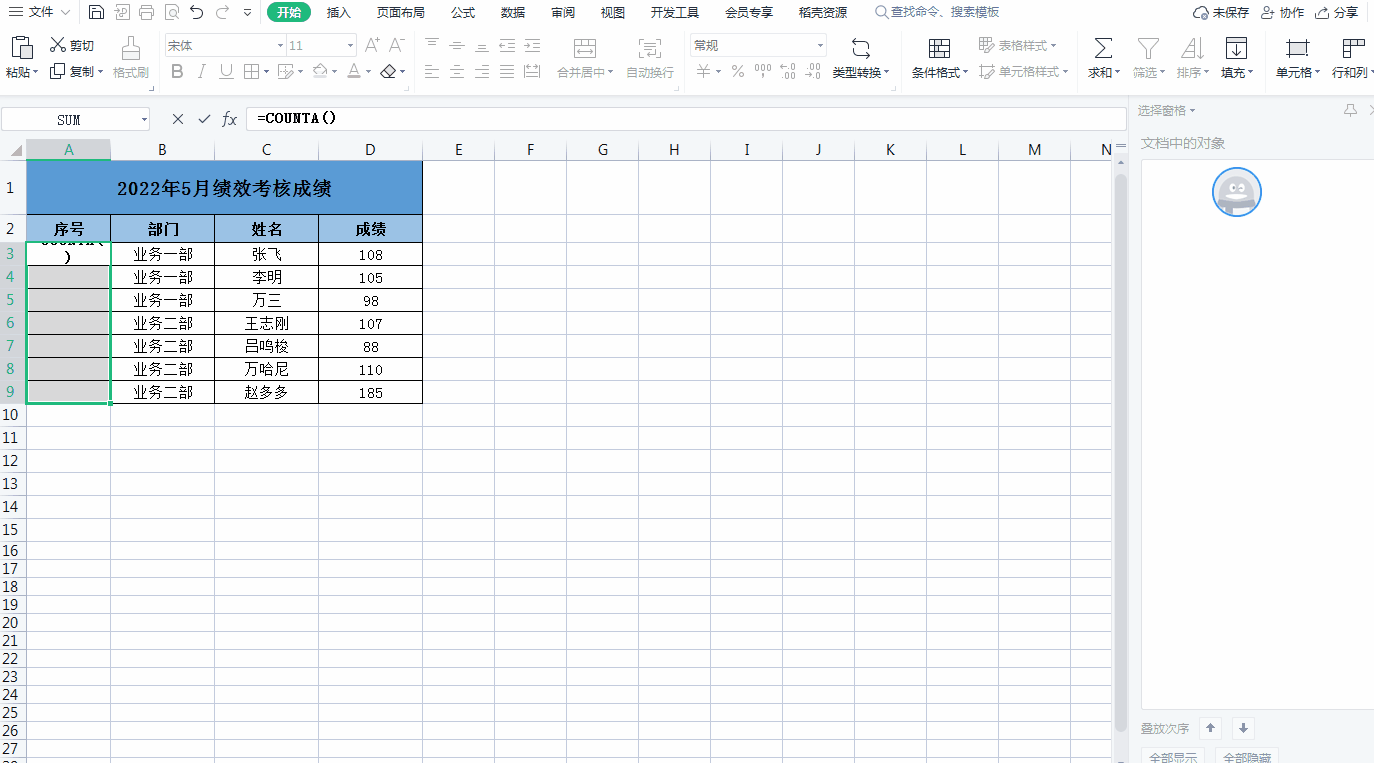Toggle Italic formatting

tap(202, 71)
